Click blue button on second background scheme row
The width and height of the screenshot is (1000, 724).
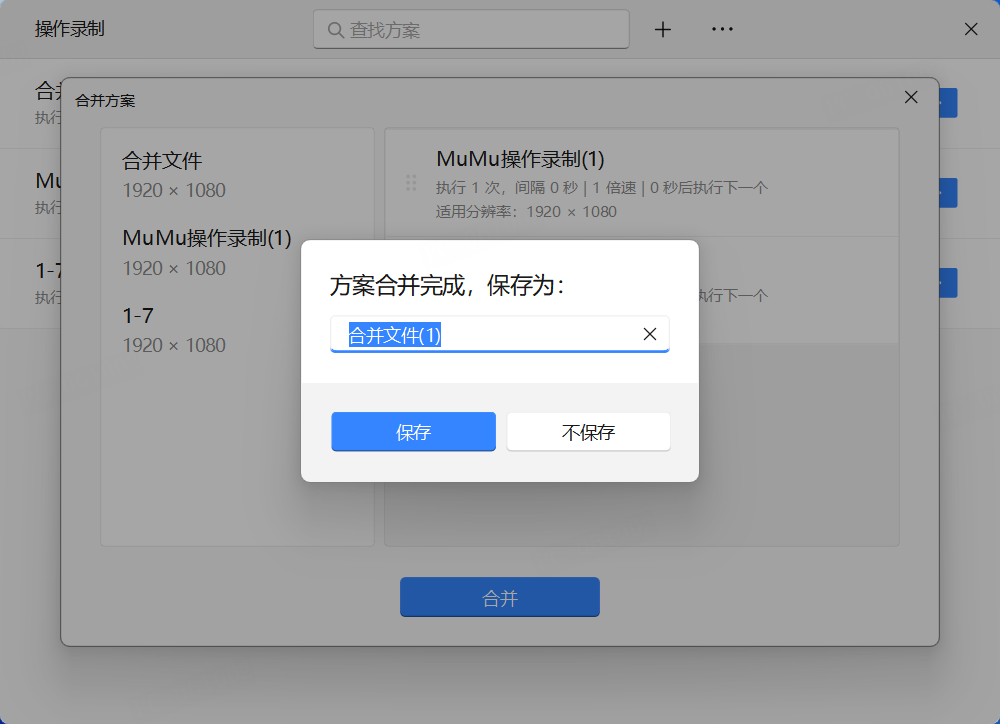[x=948, y=193]
